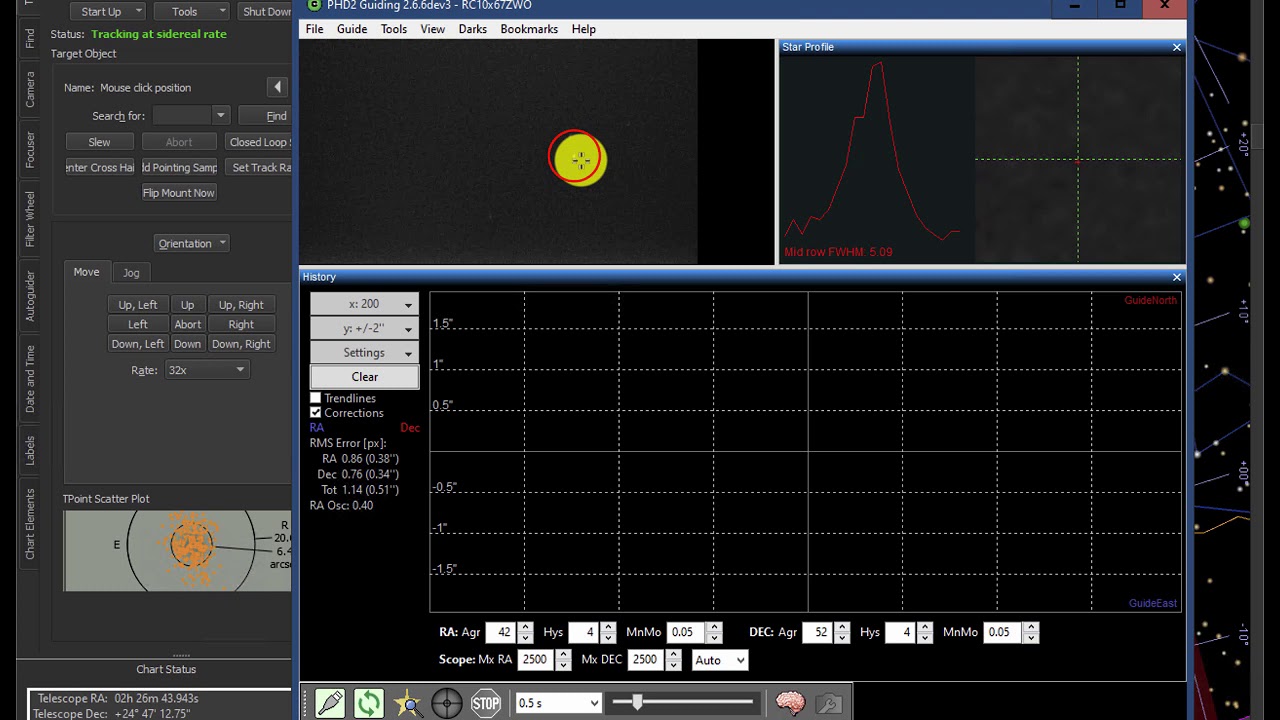Click the Mx RA 2500 field
The image size is (1280, 720).
tap(536, 660)
